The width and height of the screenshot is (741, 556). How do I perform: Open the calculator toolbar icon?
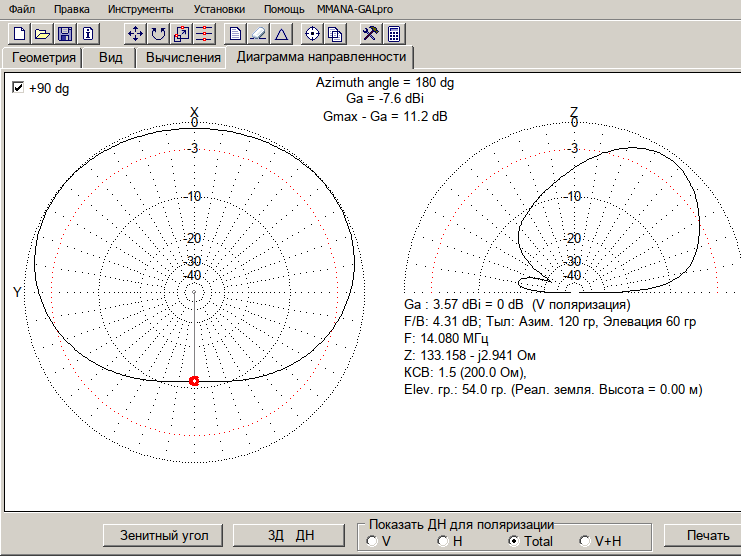click(394, 33)
